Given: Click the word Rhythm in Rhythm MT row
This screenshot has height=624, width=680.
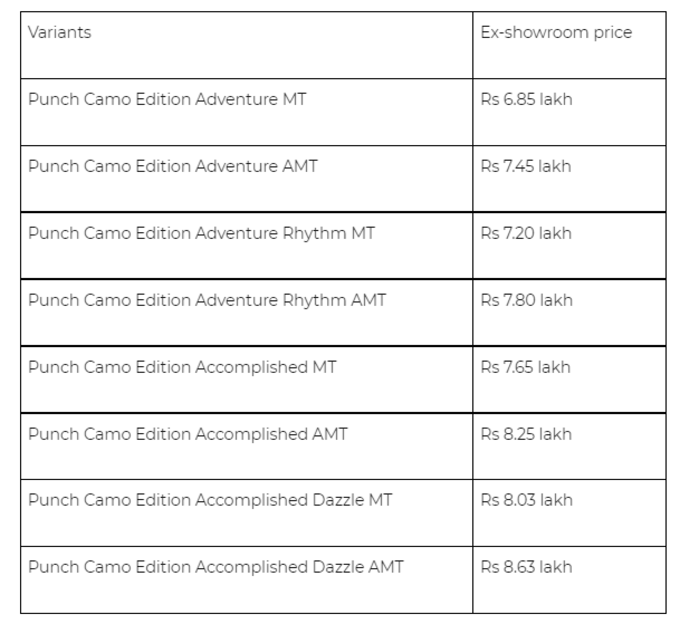Looking at the screenshot, I should click(314, 234).
